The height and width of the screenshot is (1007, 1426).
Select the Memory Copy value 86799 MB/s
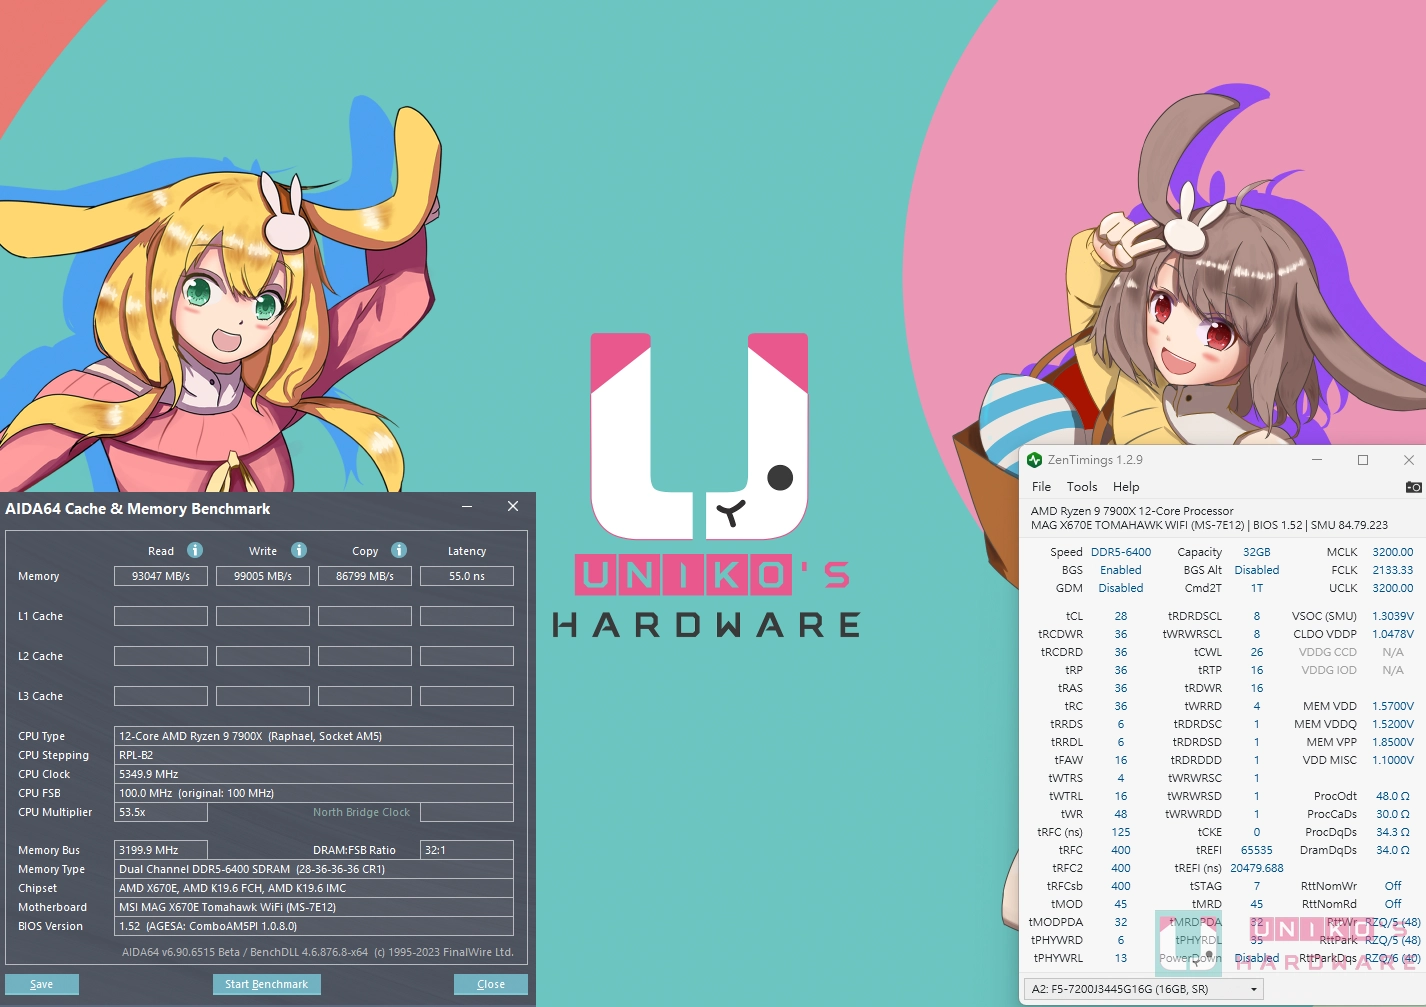[365, 576]
